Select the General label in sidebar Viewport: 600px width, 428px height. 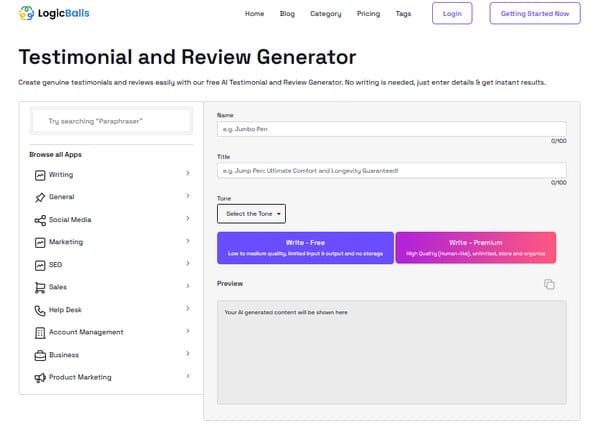pos(62,197)
